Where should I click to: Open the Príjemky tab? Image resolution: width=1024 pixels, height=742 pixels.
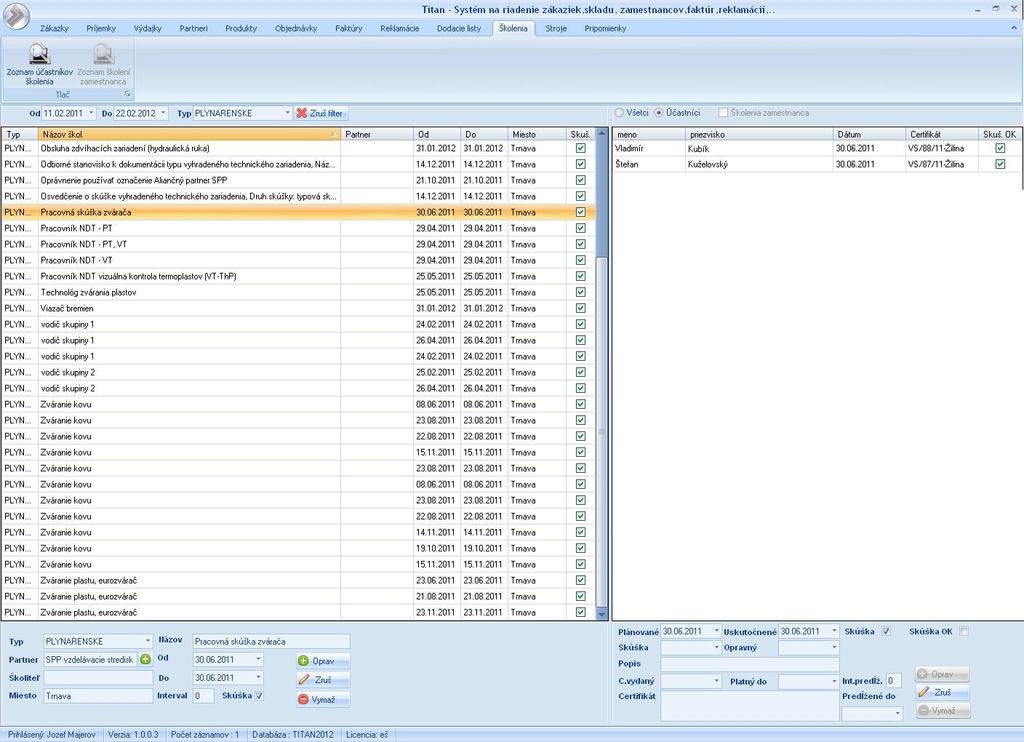click(x=101, y=28)
